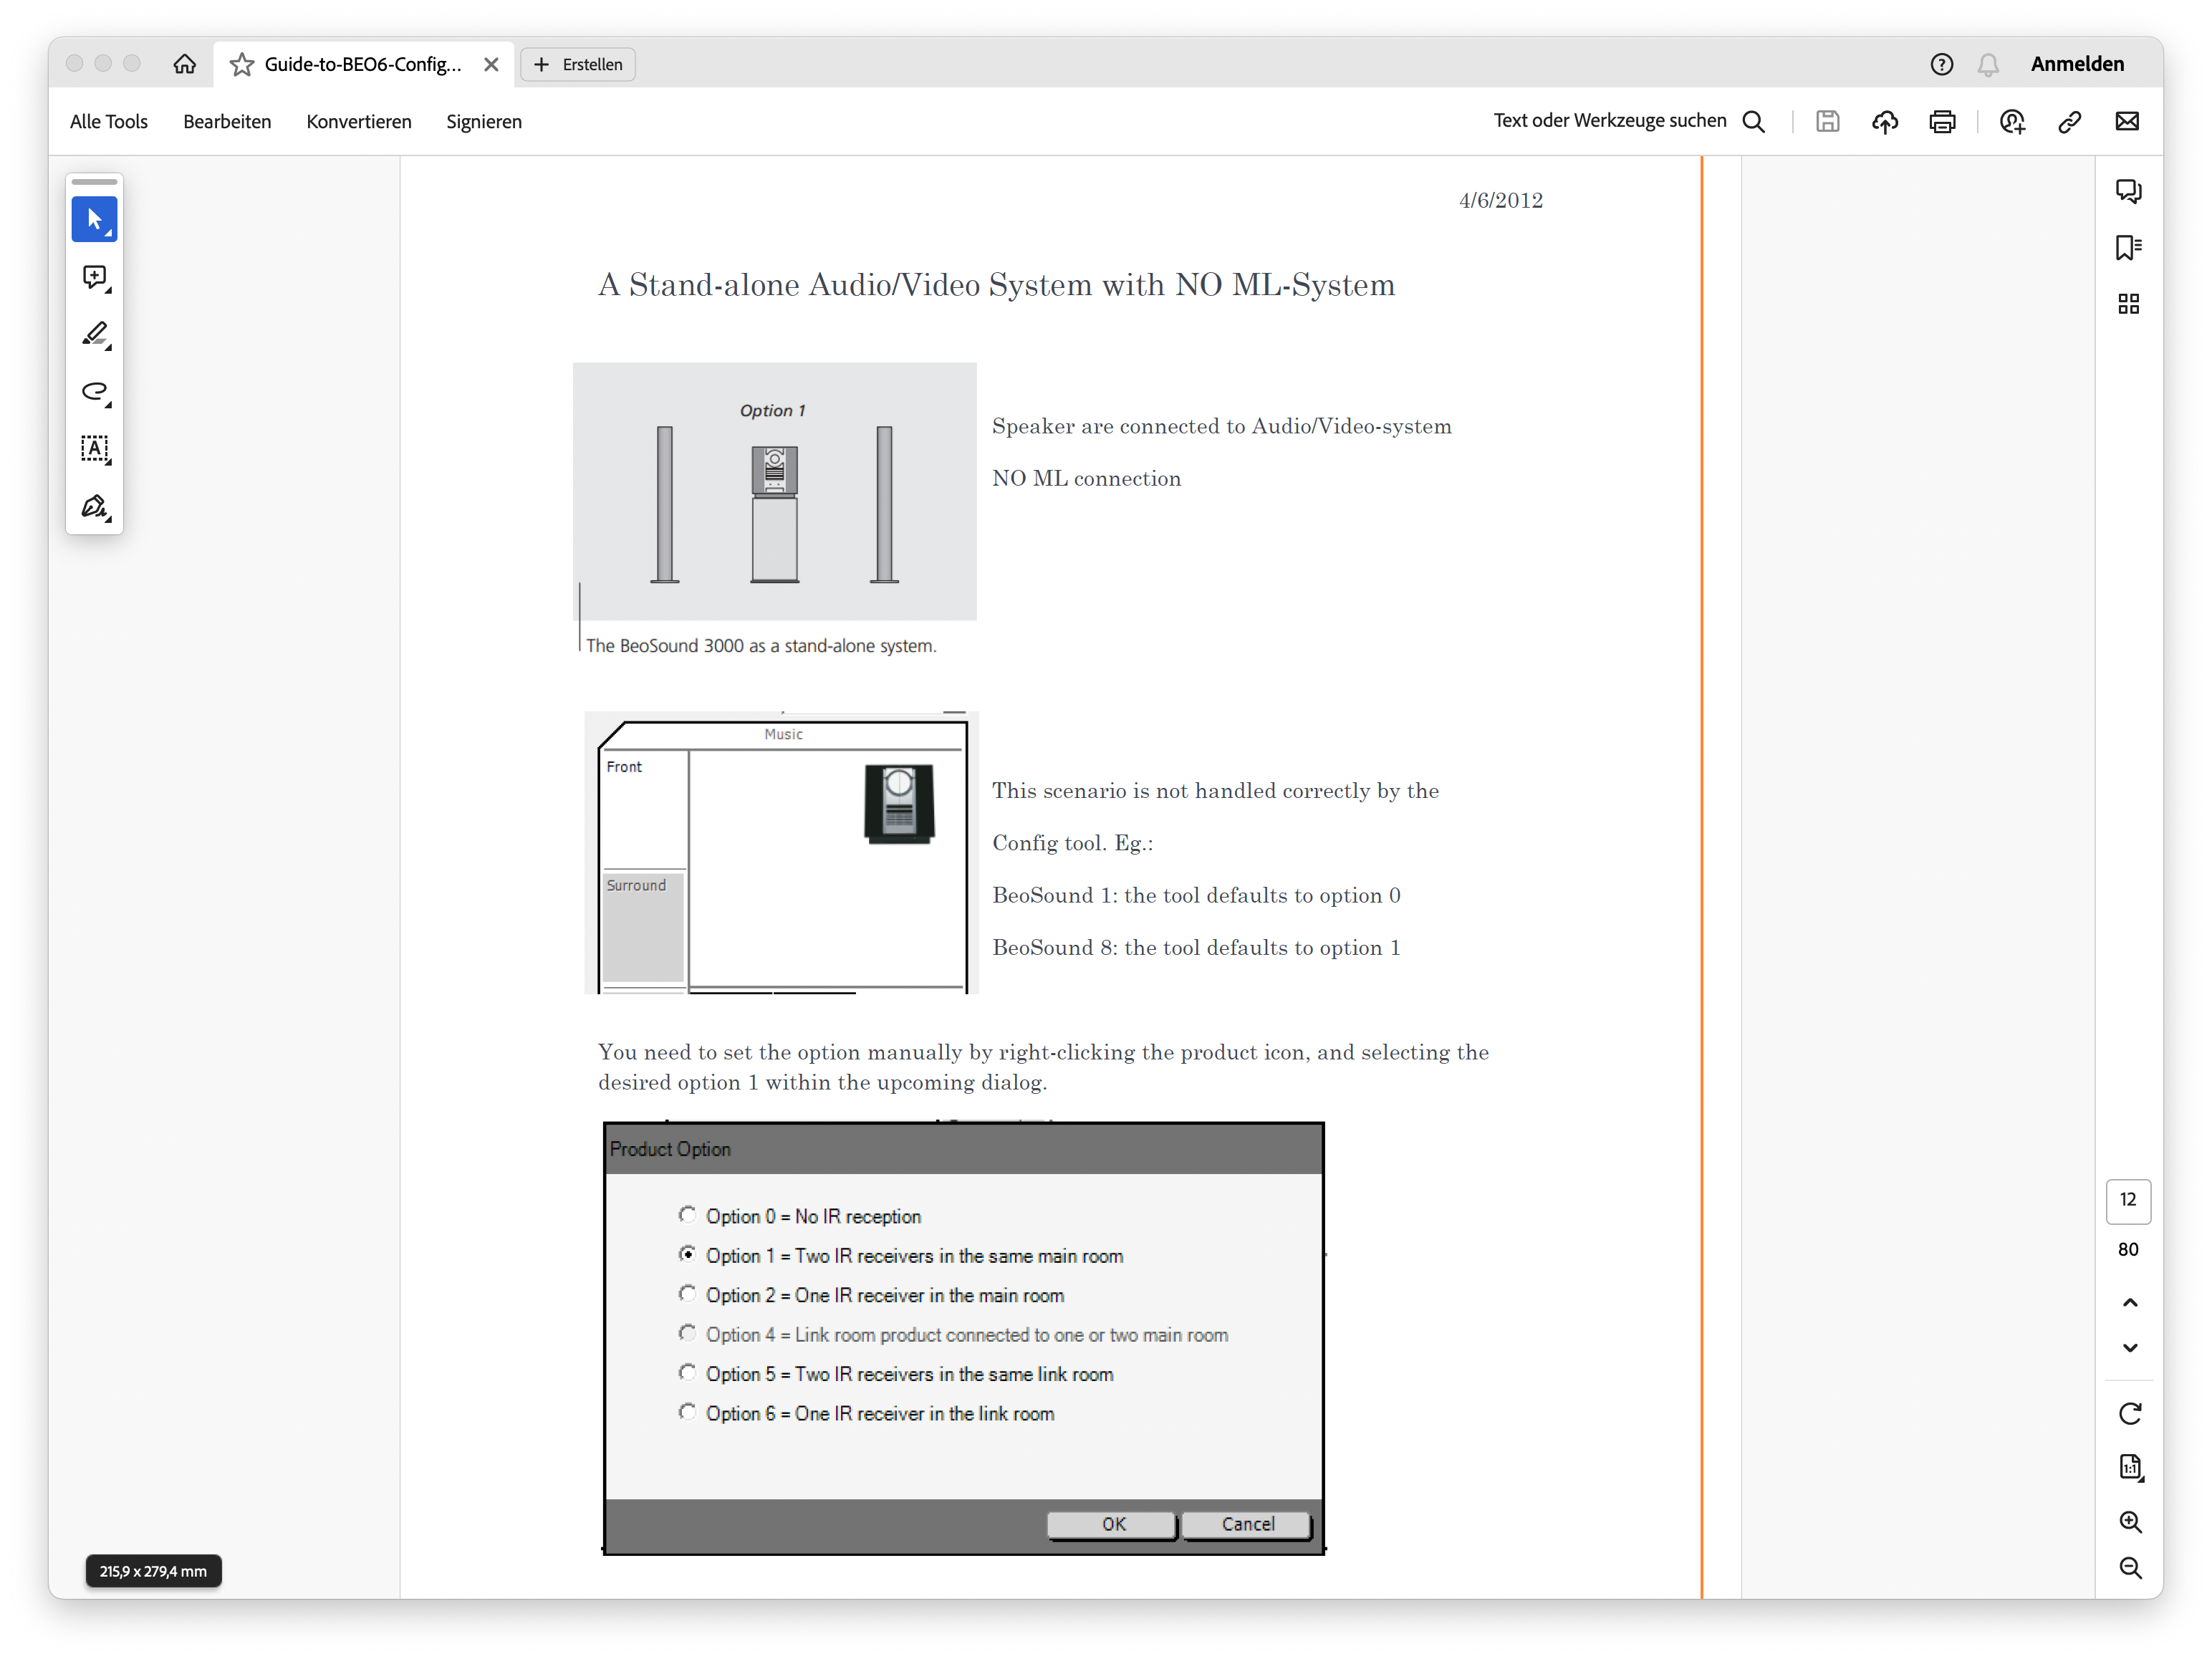This screenshot has height=1659, width=2212.
Task: Star the Guide-to-BEO6-Config document
Action: coord(241,64)
